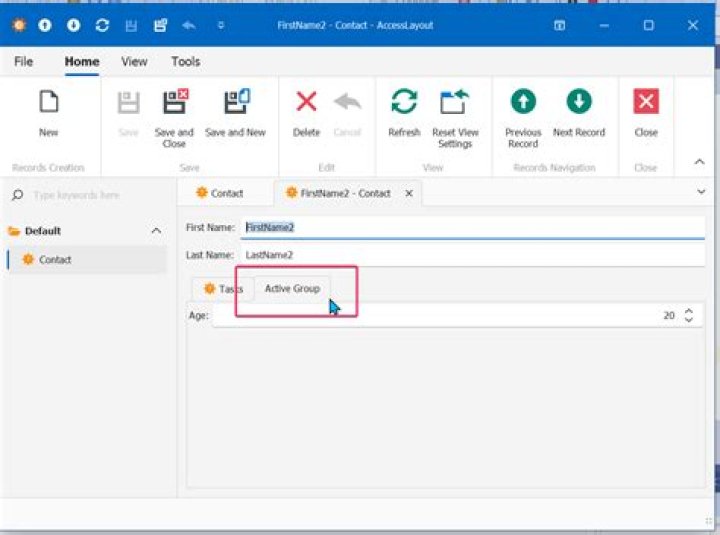Close the FirstName2 - Contact tab
The image size is (720, 535).
point(409,194)
